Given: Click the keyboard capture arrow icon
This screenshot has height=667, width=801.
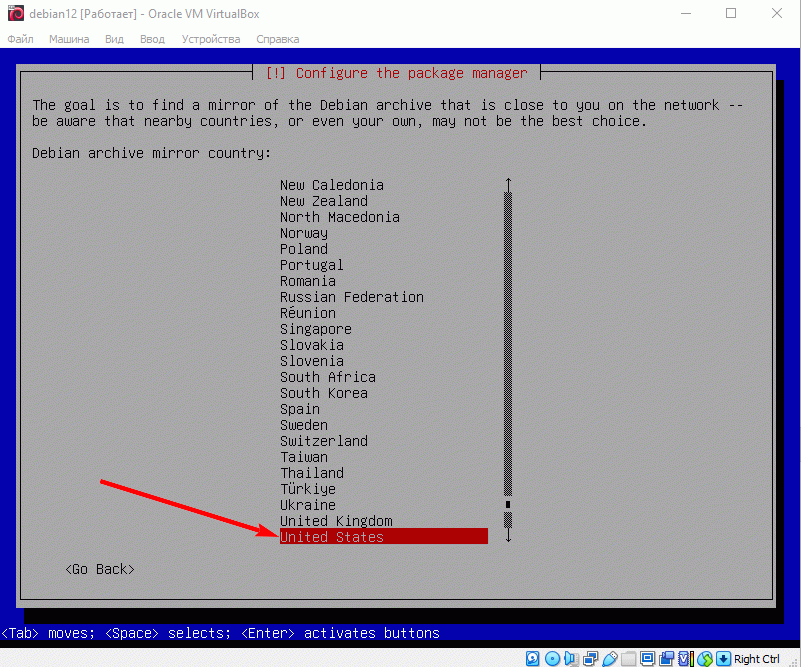Looking at the screenshot, I should click(x=723, y=658).
